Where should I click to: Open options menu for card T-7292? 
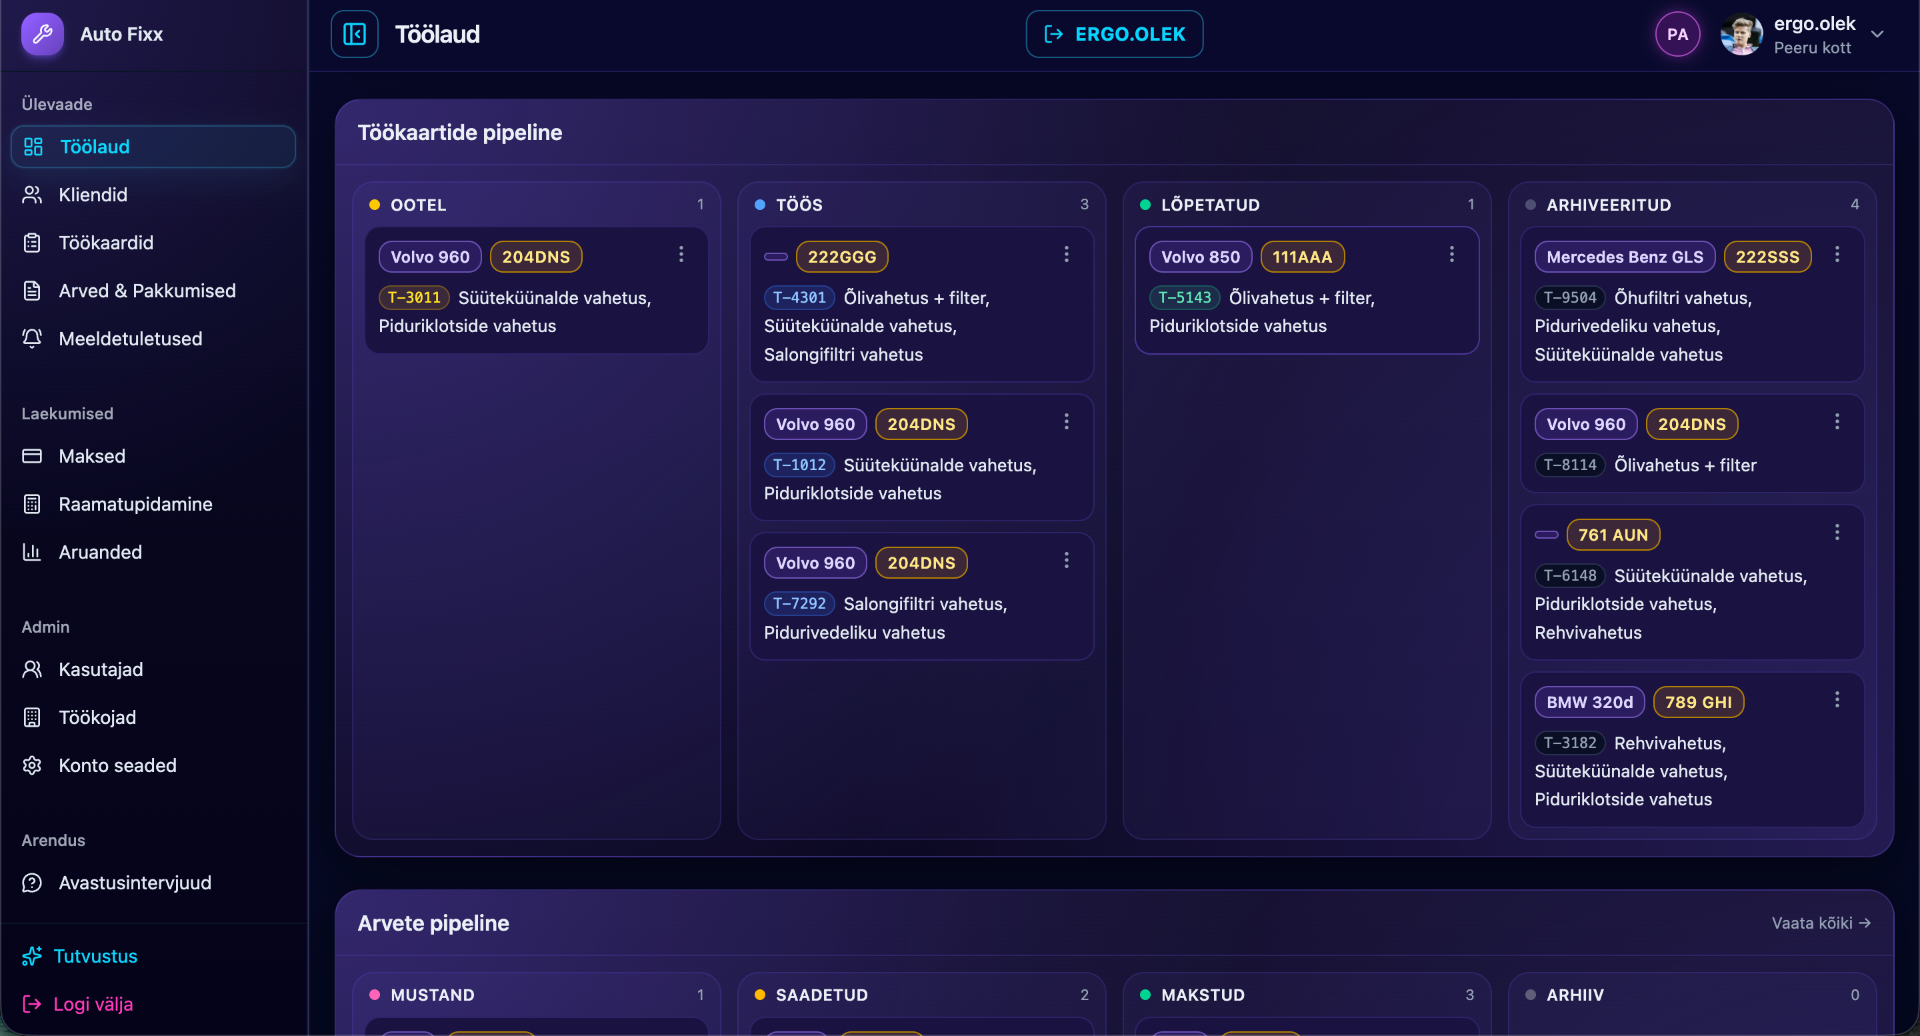pos(1066,561)
